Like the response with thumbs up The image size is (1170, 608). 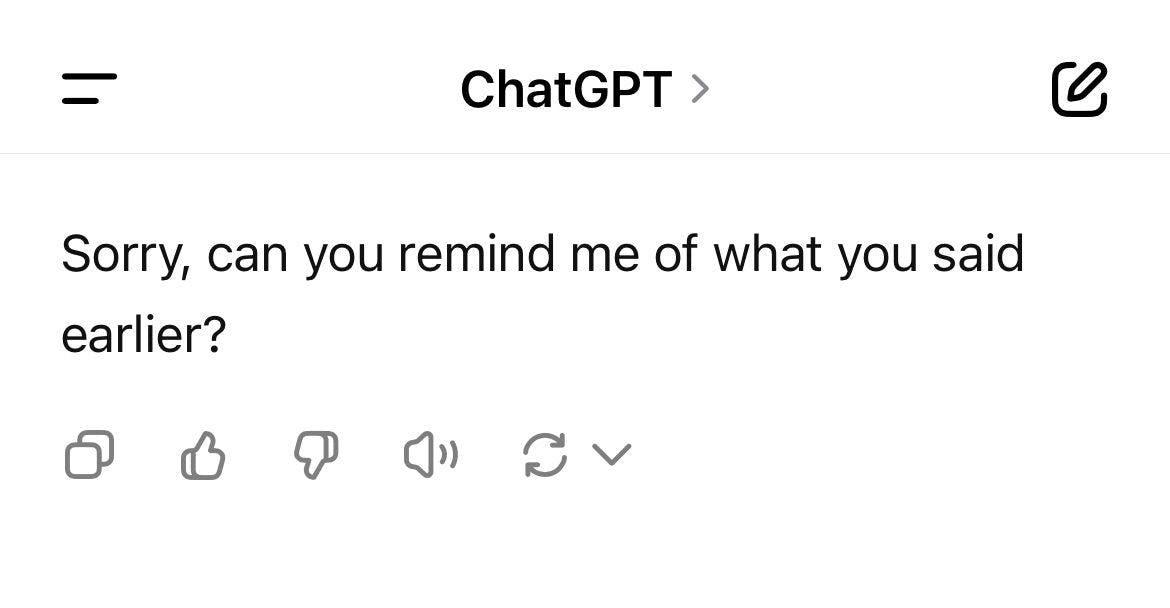pyautogui.click(x=203, y=456)
